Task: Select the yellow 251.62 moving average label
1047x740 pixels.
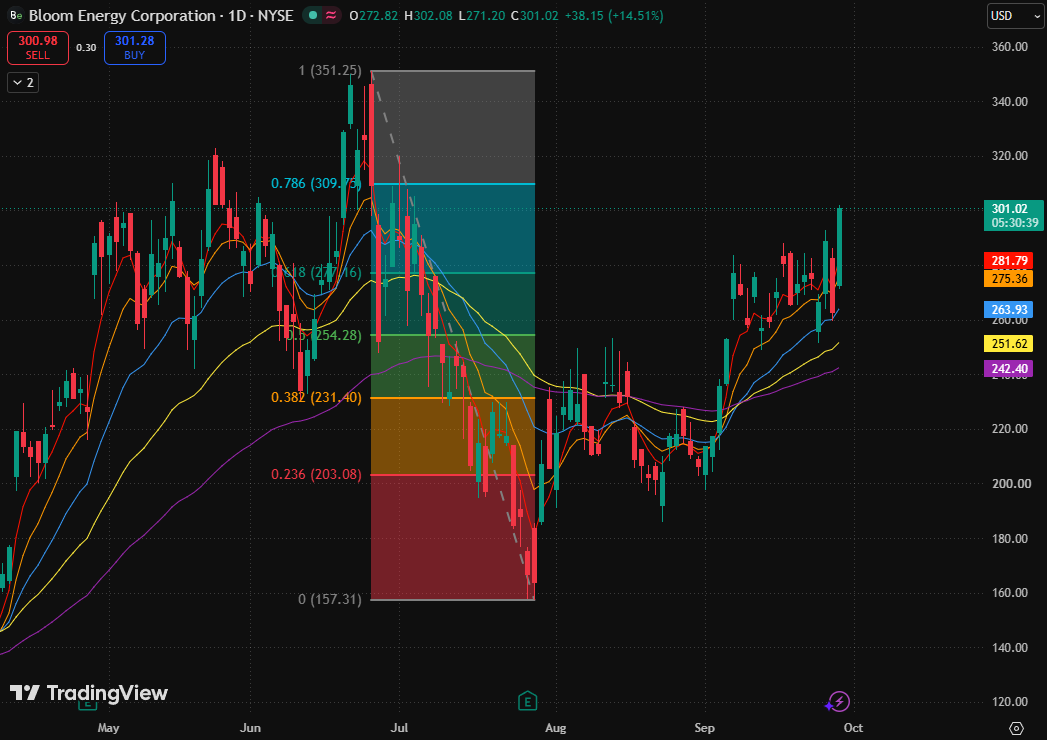Action: pyautogui.click(x=1009, y=344)
